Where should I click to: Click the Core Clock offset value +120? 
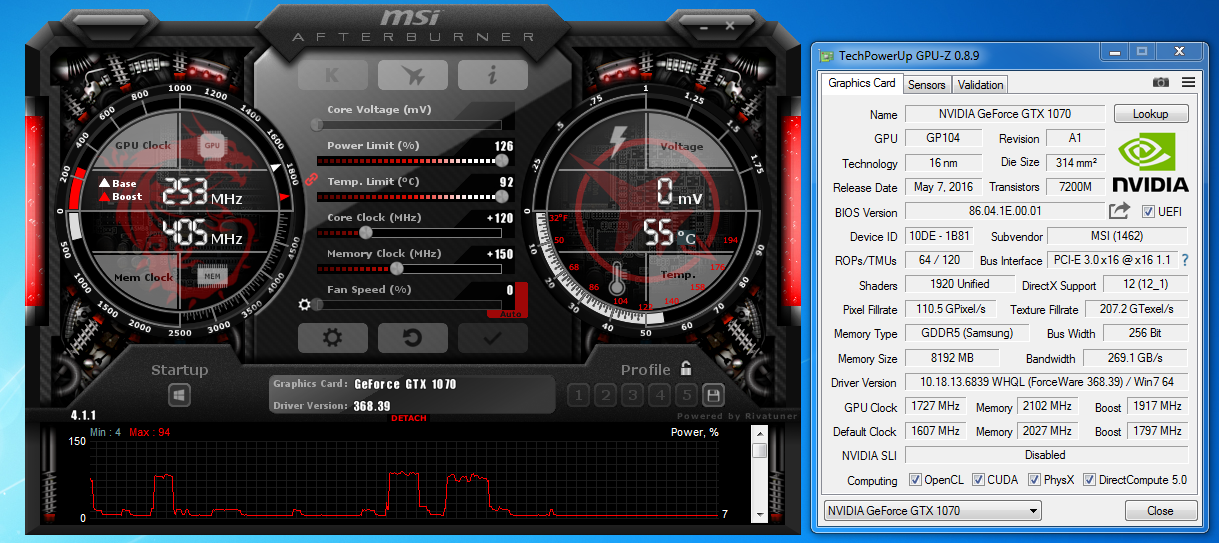click(x=500, y=218)
